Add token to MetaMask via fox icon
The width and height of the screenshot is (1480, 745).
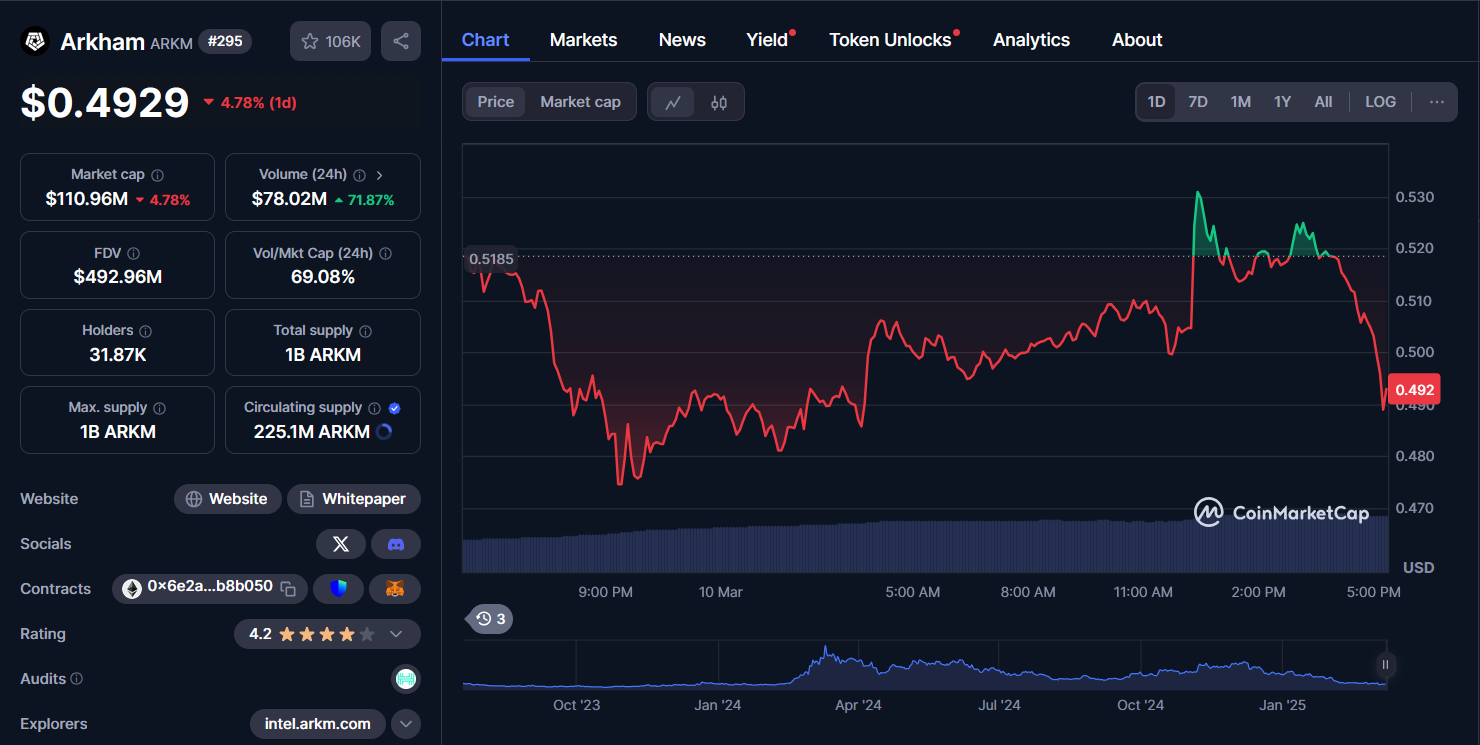click(395, 589)
